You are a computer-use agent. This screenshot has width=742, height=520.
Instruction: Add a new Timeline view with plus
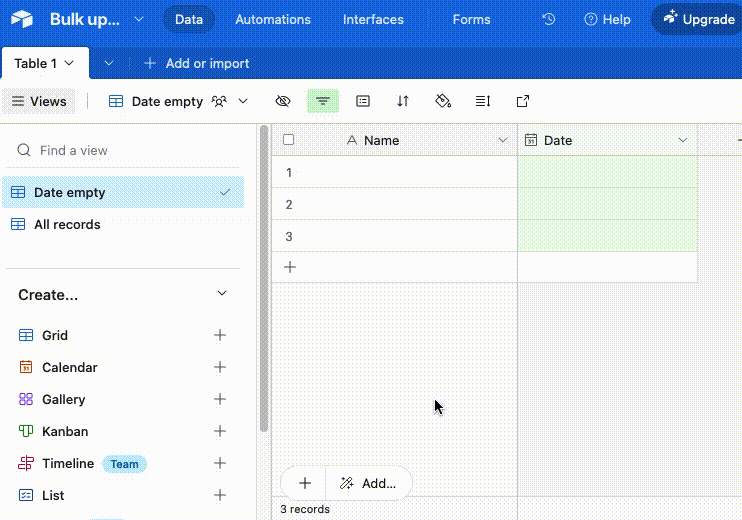click(220, 463)
